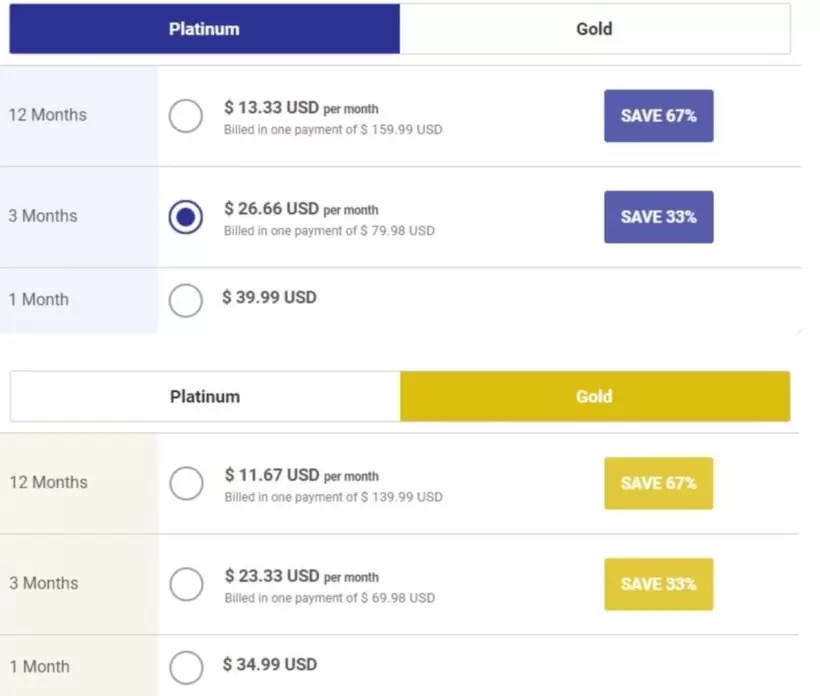Select the $26.66 USD per month radio option

point(185,217)
